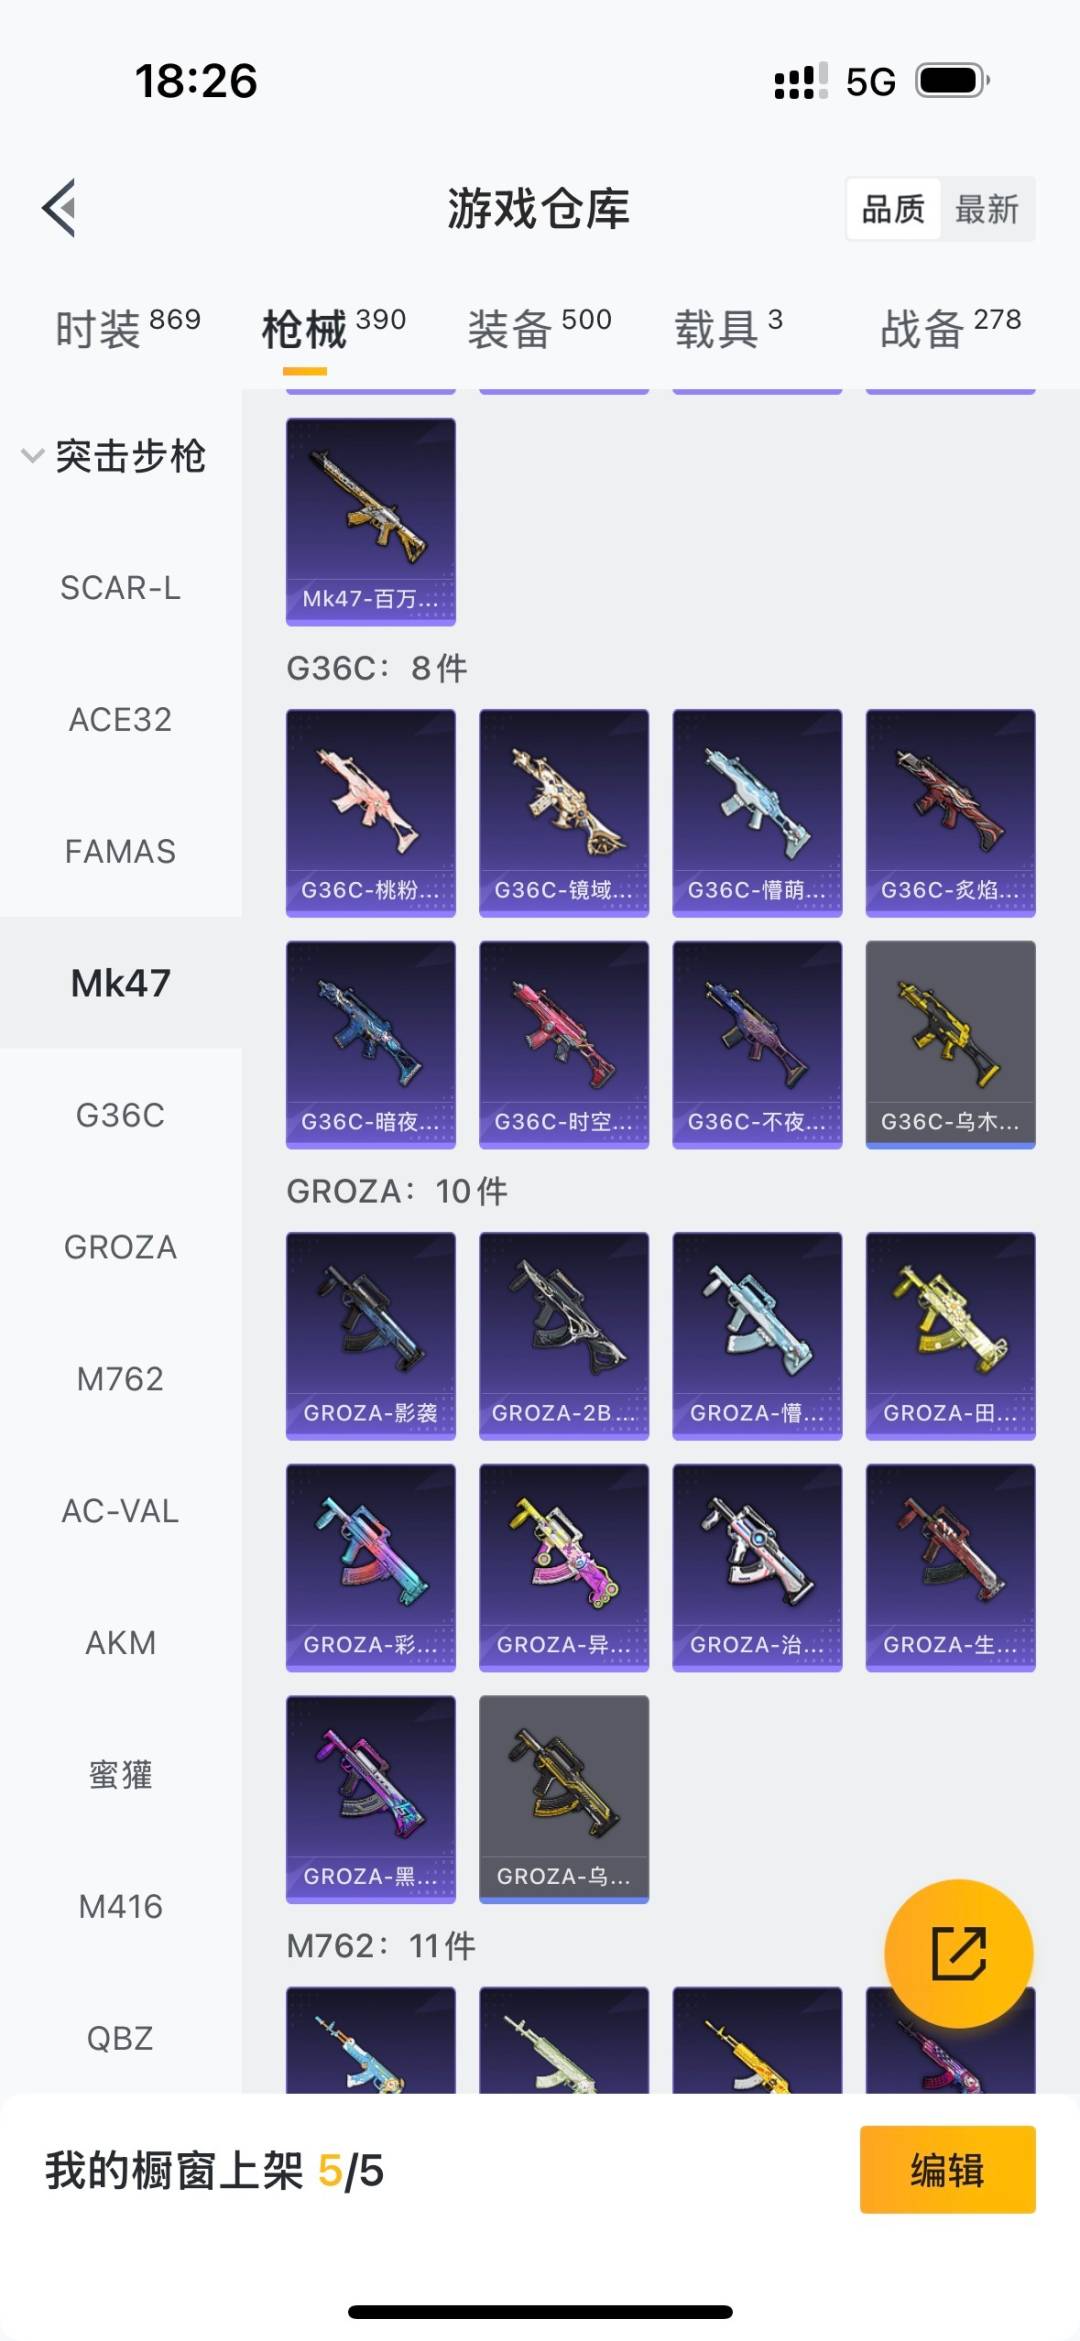Select SCAR-L in the weapon sidebar
This screenshot has height=2341, width=1080.
point(121,588)
